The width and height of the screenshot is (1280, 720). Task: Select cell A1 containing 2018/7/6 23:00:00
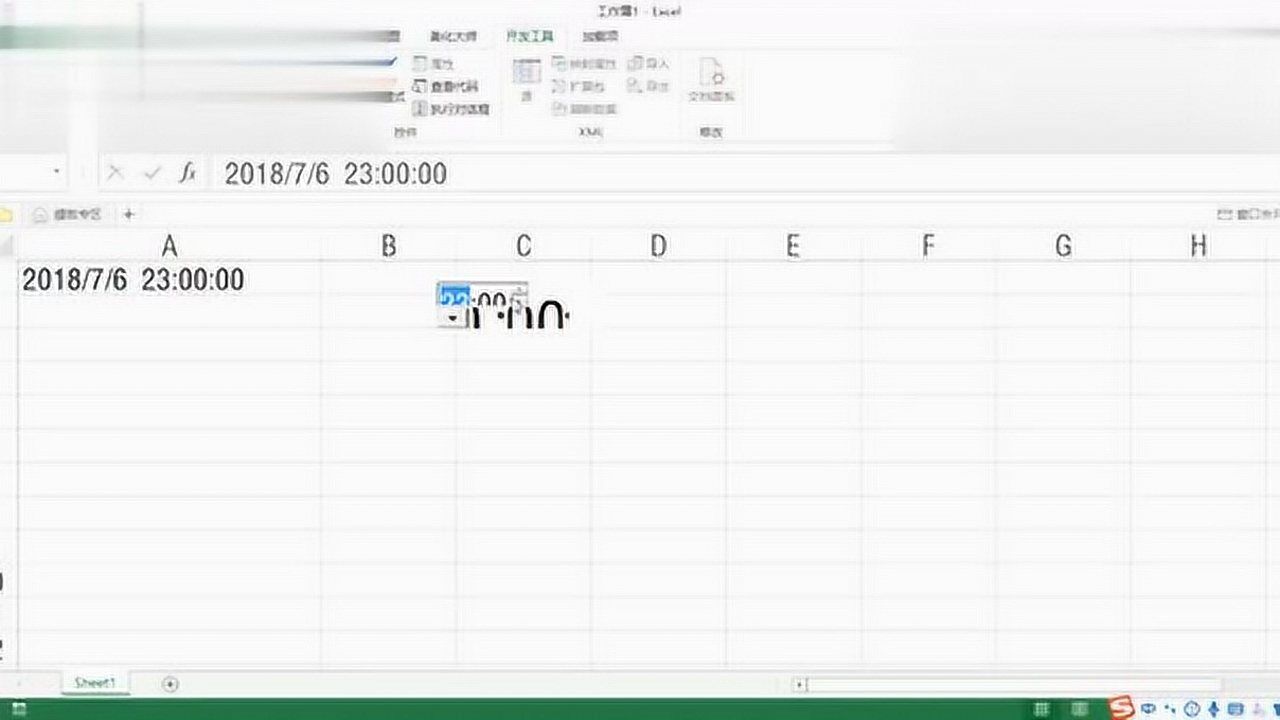pyautogui.click(x=168, y=280)
